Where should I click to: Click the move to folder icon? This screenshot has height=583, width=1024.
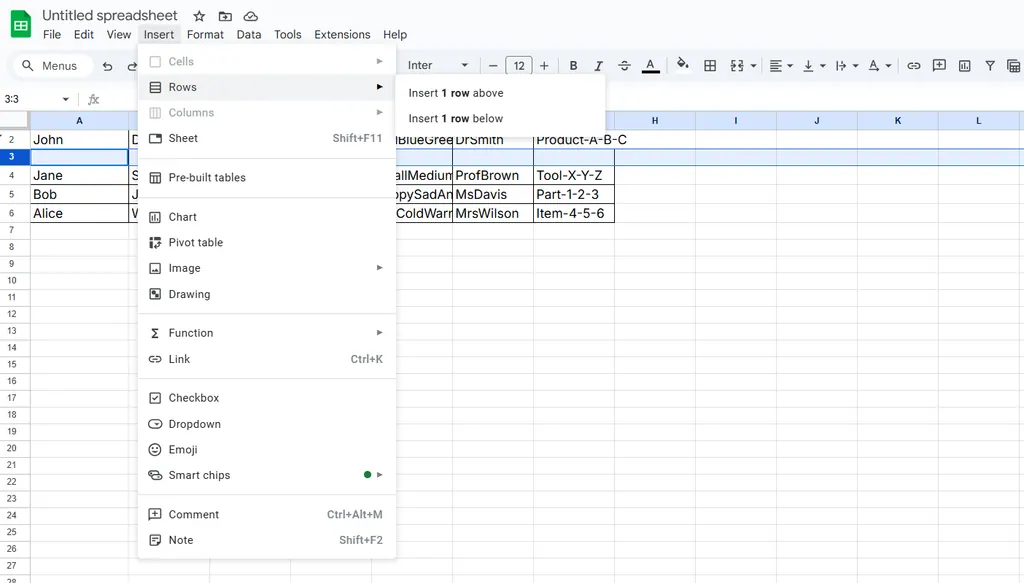[225, 16]
